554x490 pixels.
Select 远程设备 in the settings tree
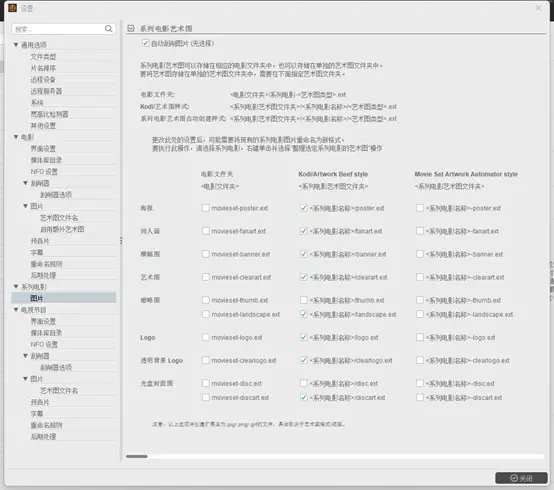(43, 79)
